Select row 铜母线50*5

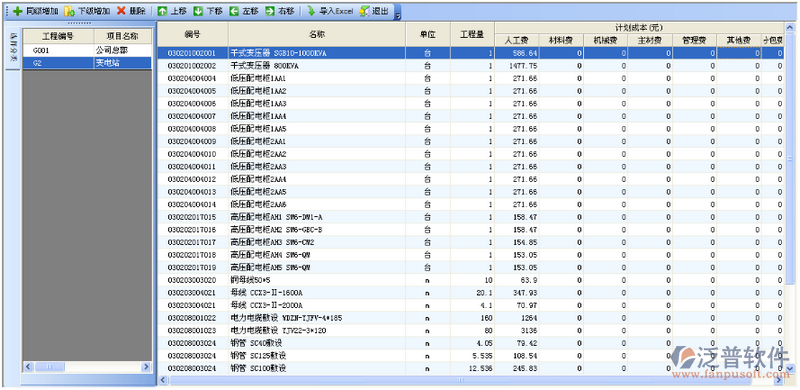point(470,280)
